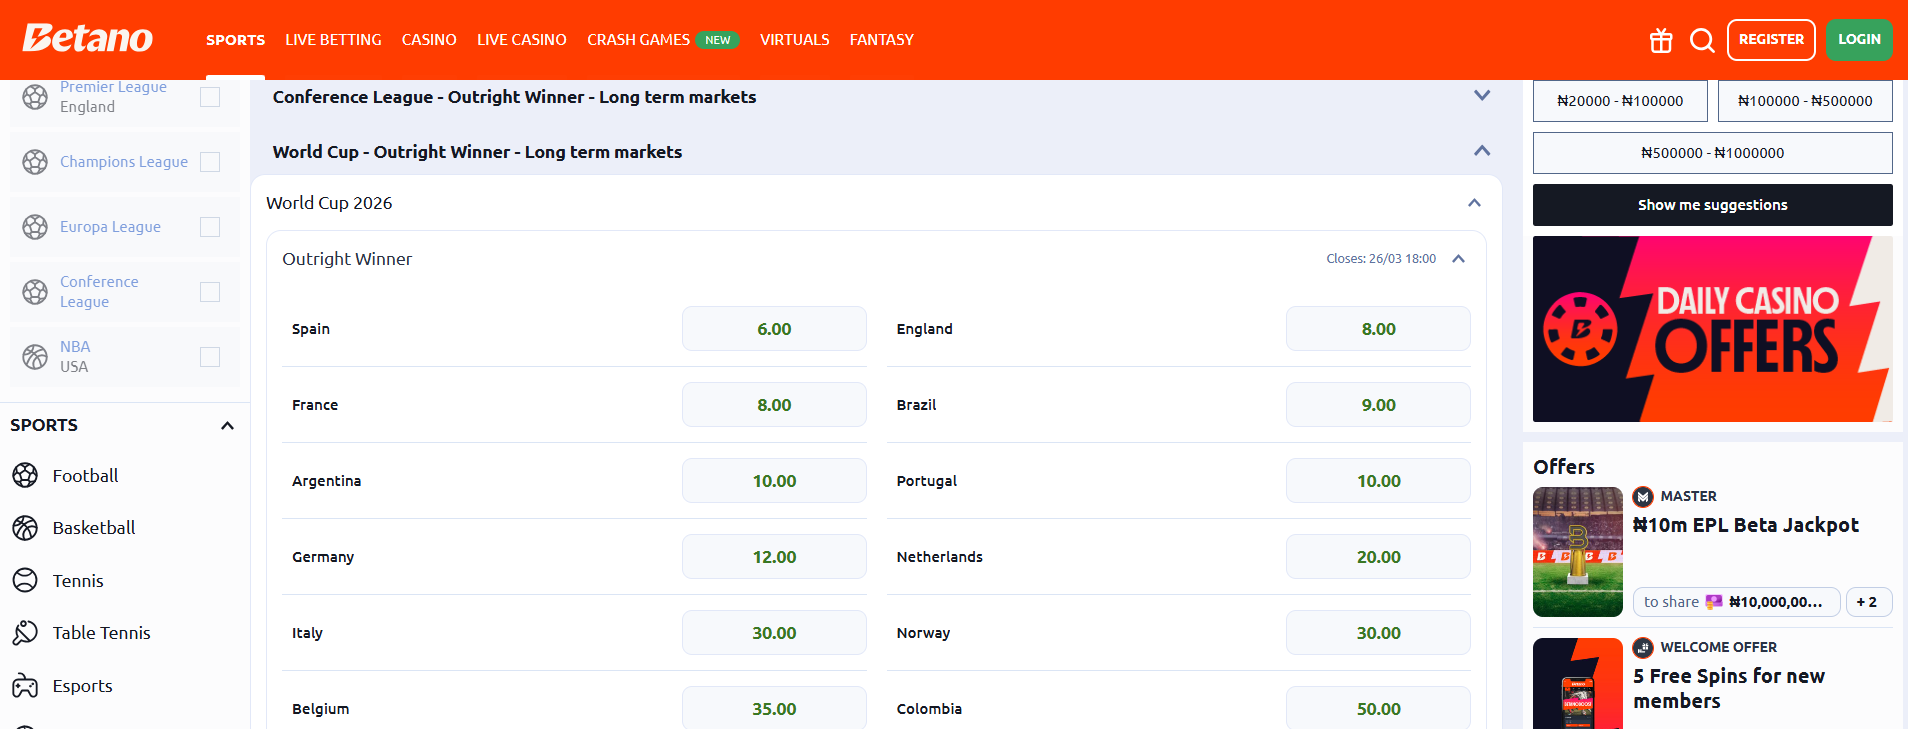Expand Conference League Outright Winner section
This screenshot has height=729, width=1908.
pos(1482,96)
